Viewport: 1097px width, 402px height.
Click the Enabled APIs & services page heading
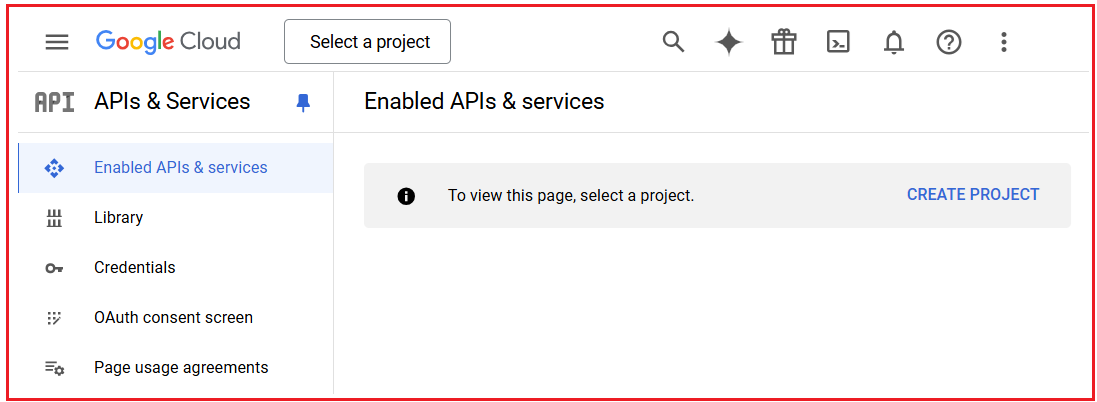[x=484, y=101]
